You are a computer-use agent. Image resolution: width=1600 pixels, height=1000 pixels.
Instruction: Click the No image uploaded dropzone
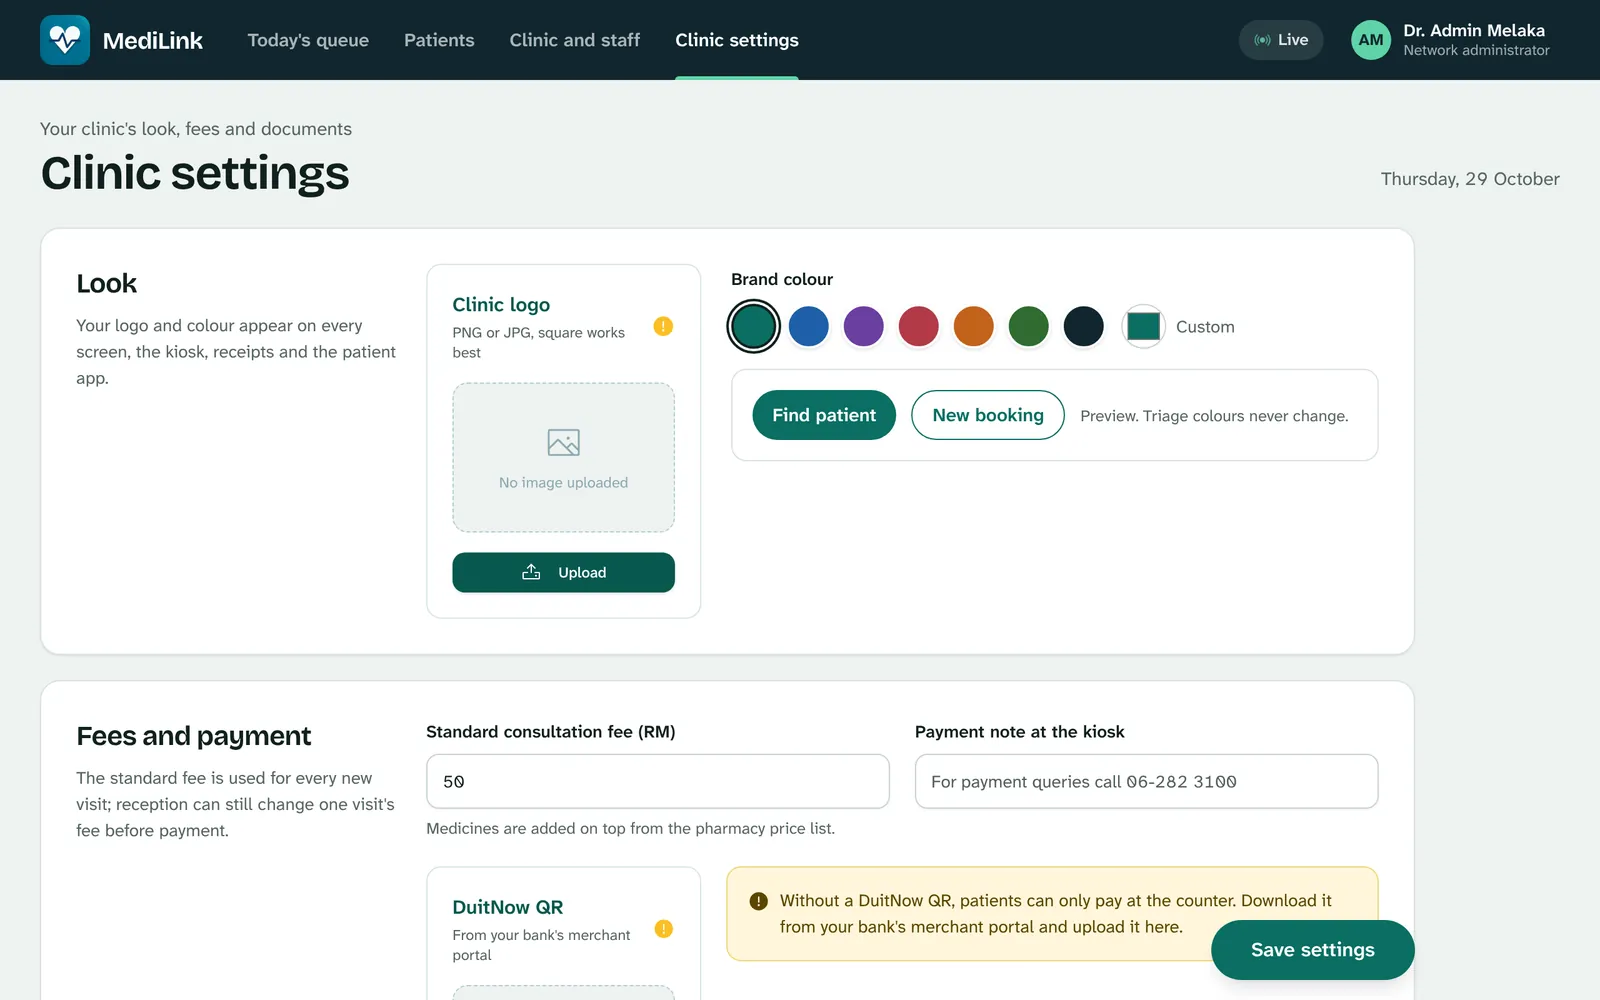[564, 458]
